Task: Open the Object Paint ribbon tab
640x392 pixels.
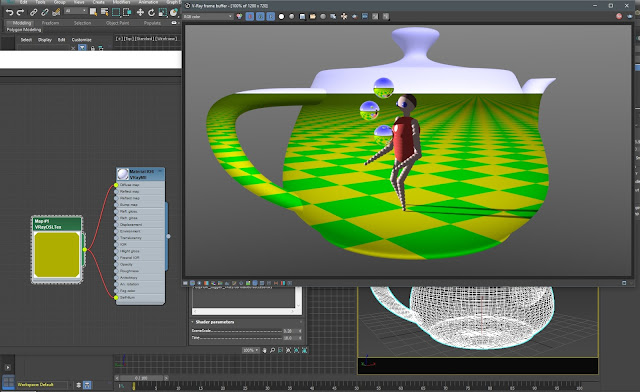Action: tap(118, 23)
